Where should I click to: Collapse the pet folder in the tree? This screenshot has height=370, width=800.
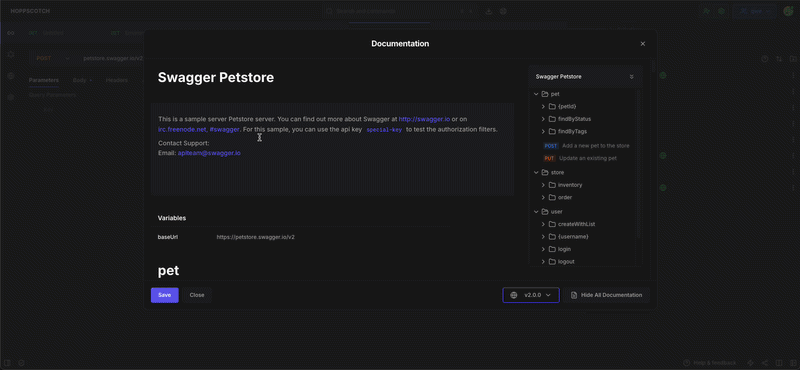click(536, 94)
